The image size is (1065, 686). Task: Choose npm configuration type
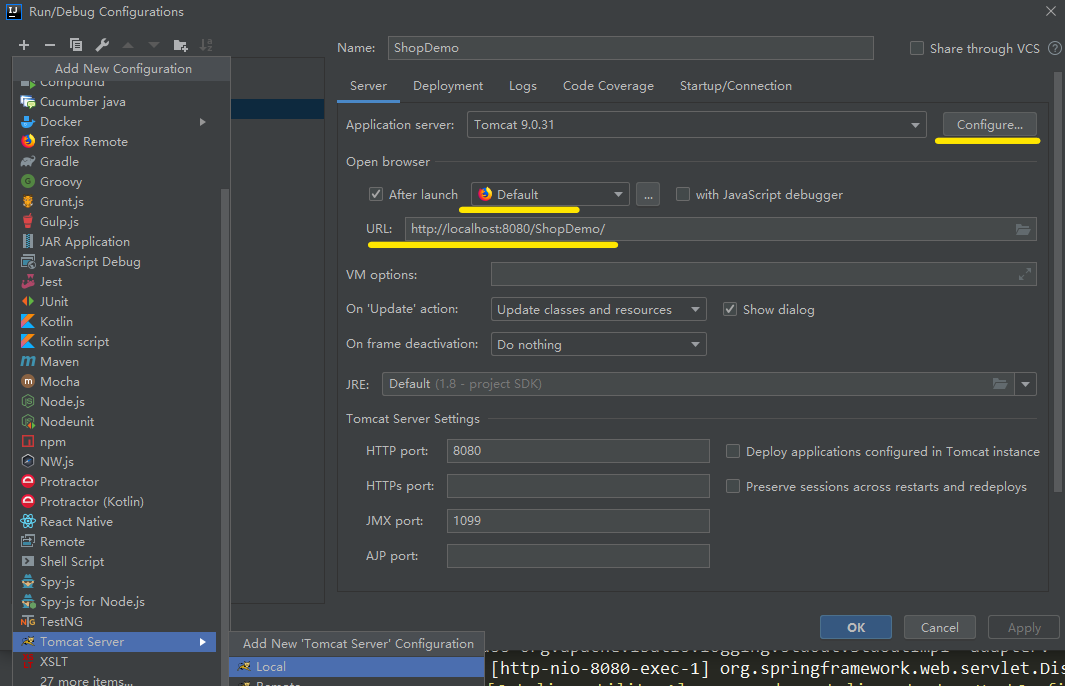click(115, 441)
